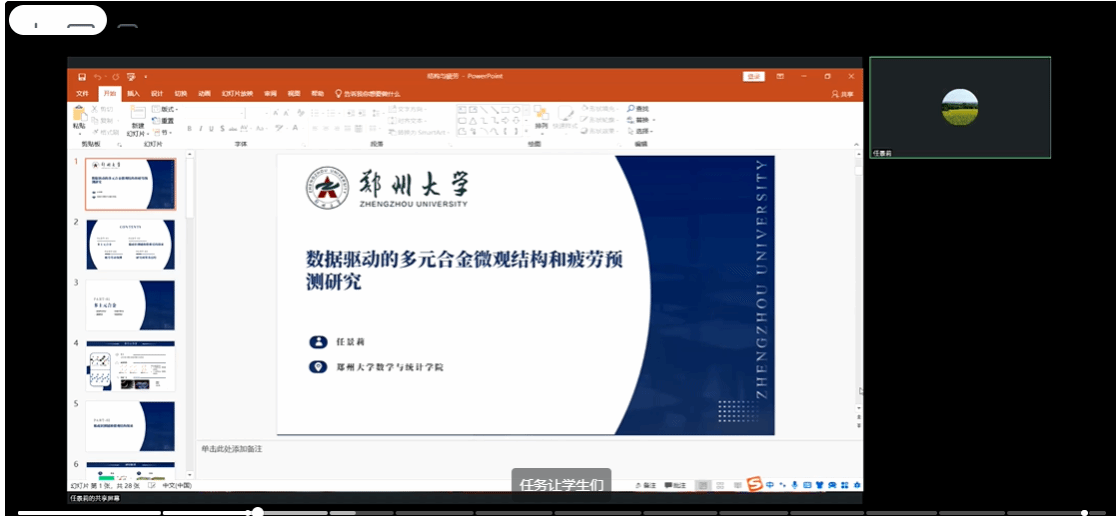Click the Sogou input method S icon

(755, 485)
